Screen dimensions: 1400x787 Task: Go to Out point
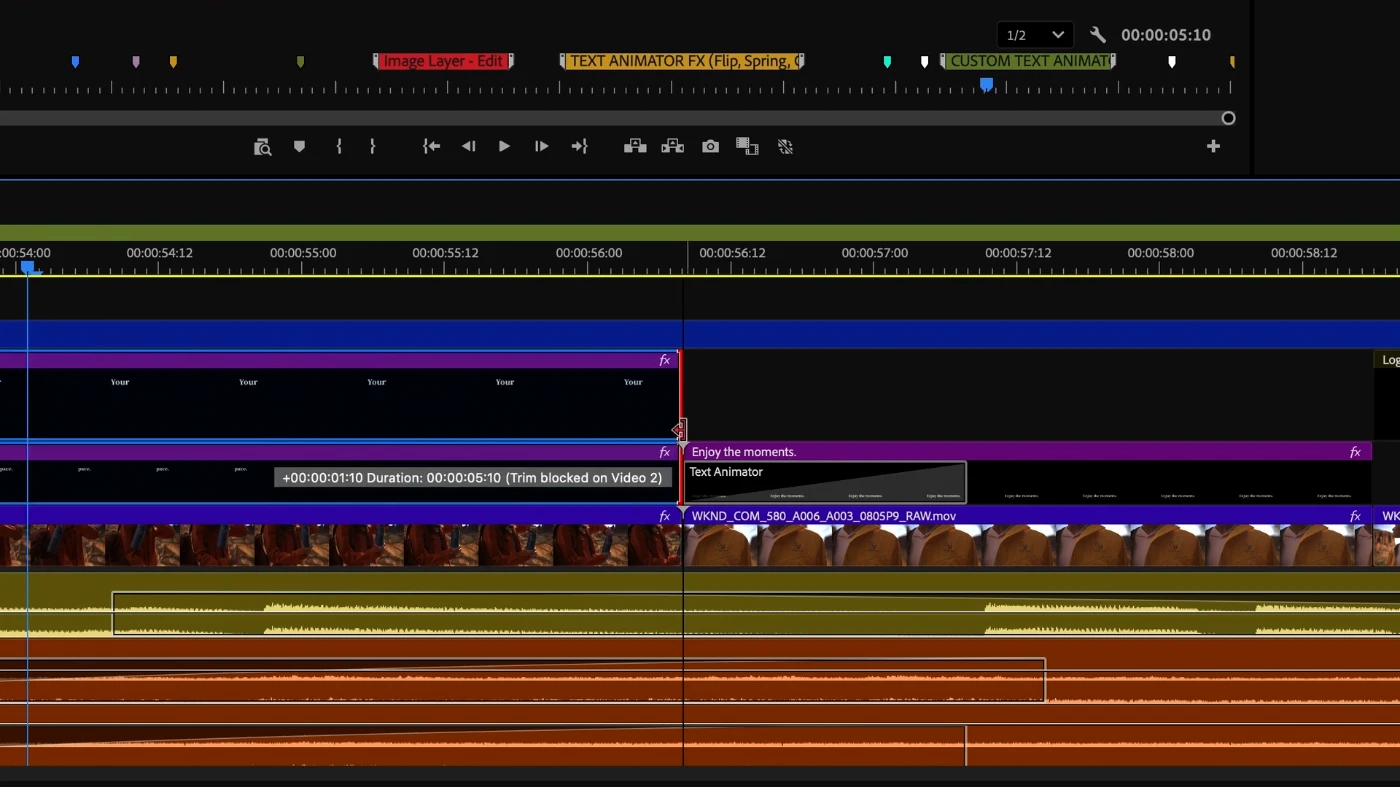[579, 147]
